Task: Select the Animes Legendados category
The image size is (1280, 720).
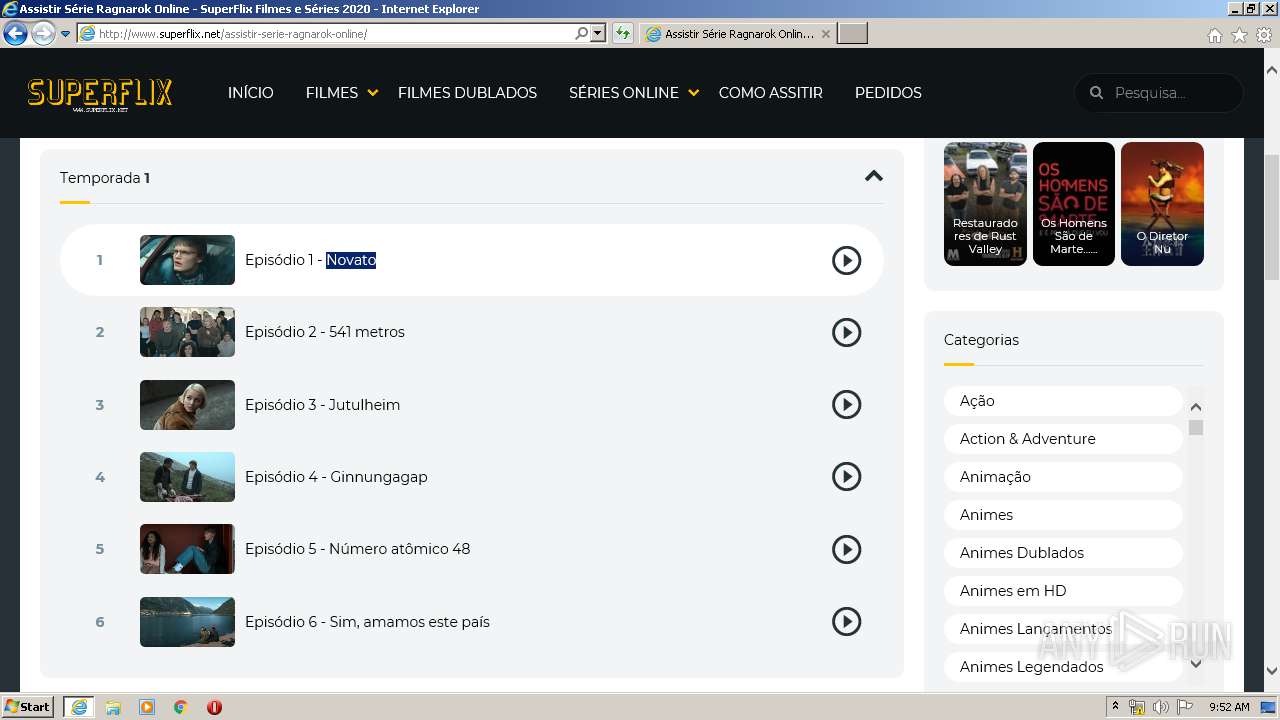Action: click(1063, 667)
